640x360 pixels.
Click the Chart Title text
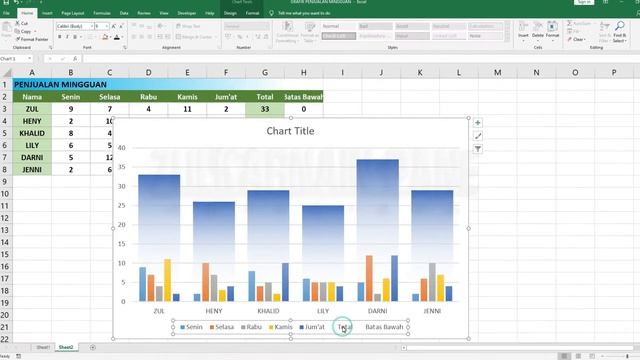coord(290,131)
